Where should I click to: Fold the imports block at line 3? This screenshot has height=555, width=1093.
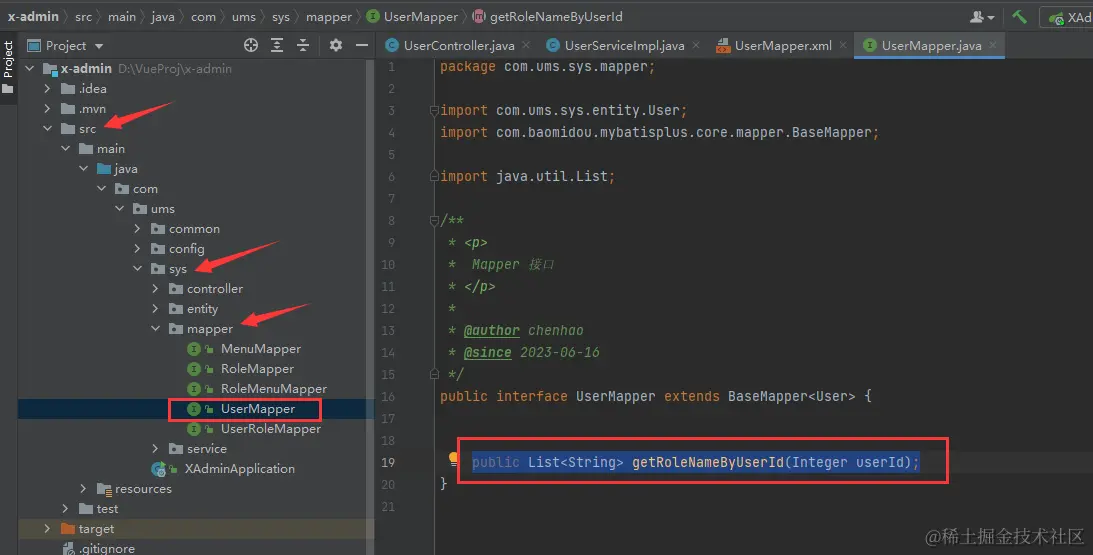(x=434, y=110)
